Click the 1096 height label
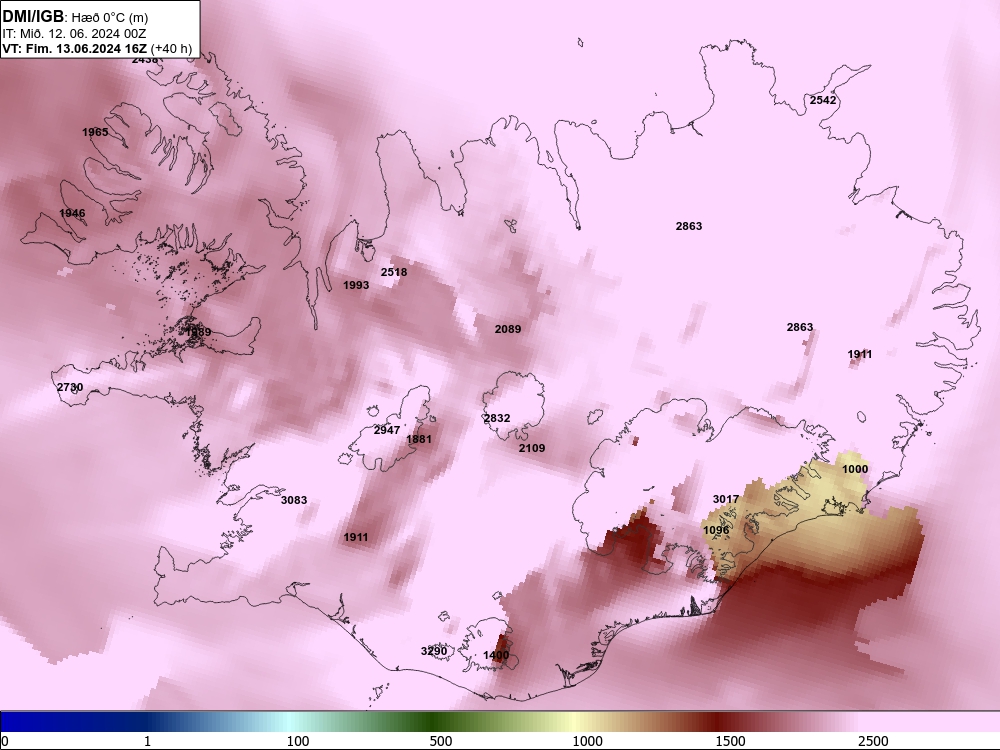The height and width of the screenshot is (750, 1000). pos(716,530)
